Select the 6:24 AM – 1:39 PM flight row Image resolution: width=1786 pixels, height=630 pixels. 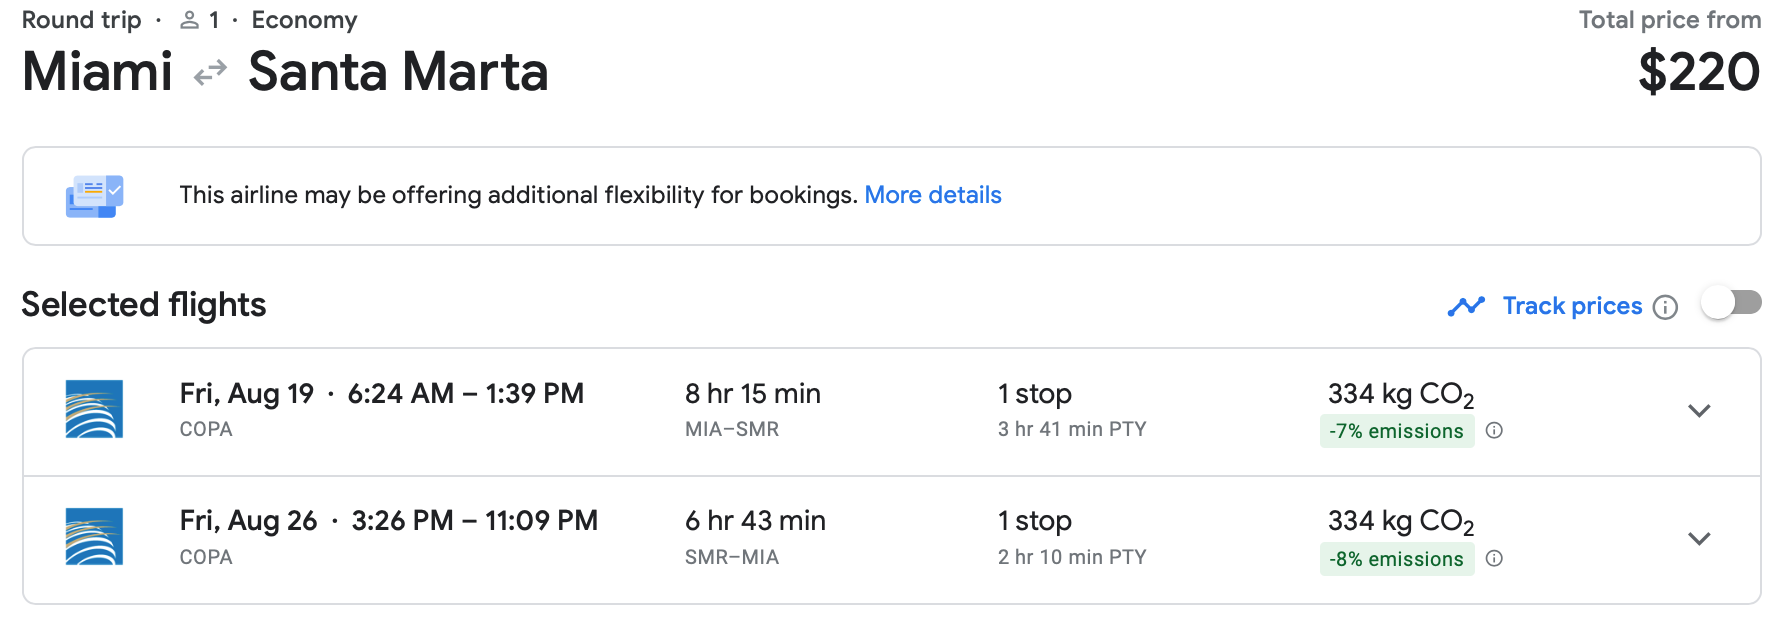coord(465,394)
